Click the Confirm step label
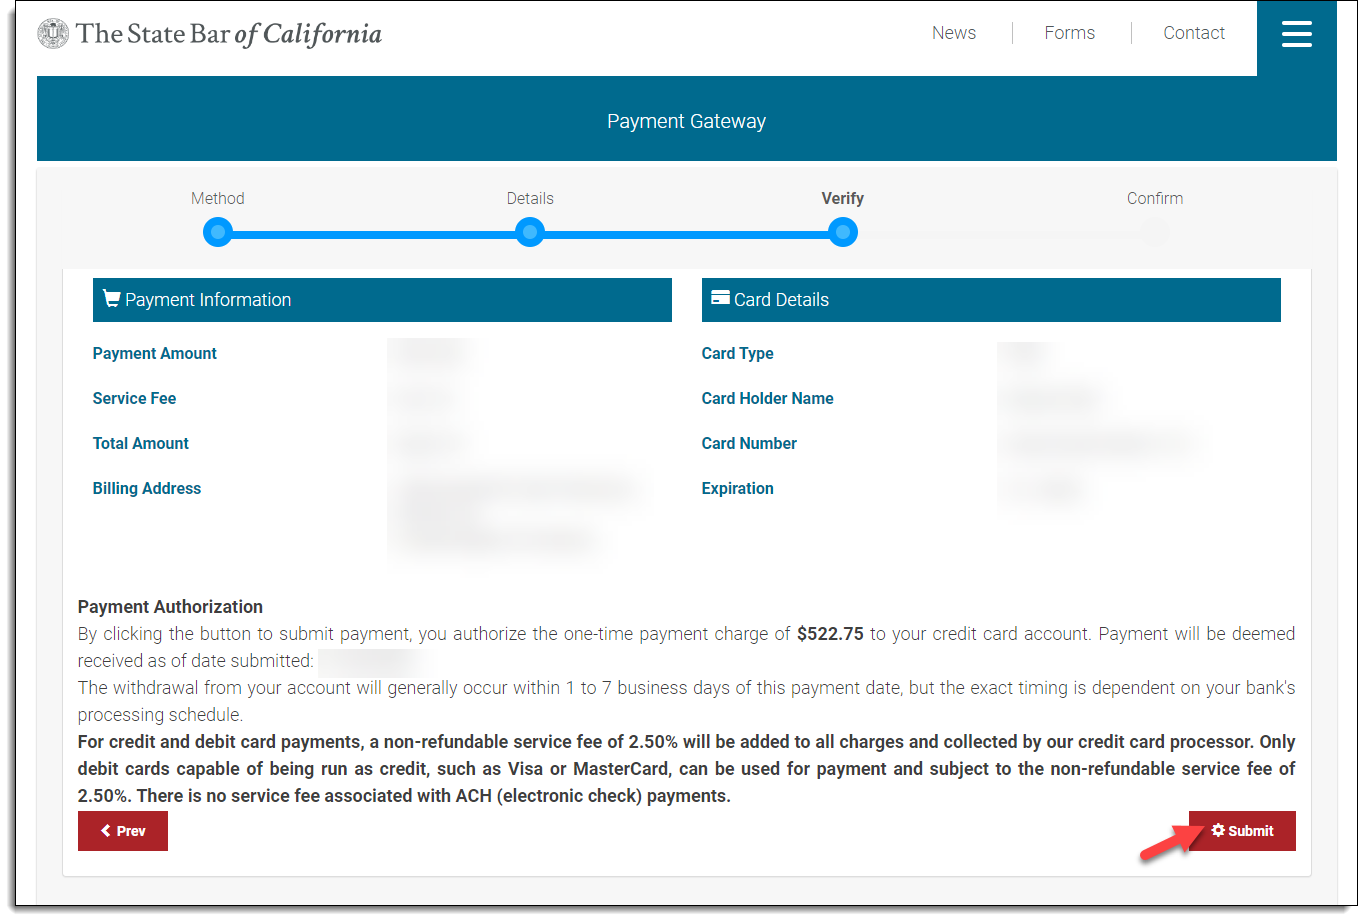This screenshot has height=921, width=1358. coord(1155,198)
